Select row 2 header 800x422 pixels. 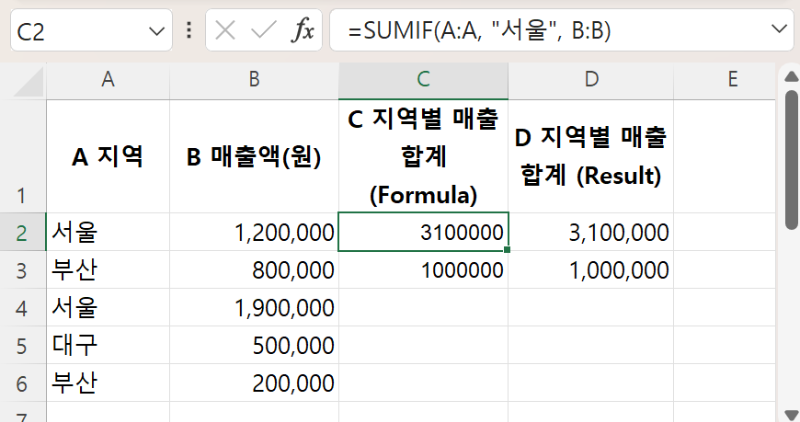click(x=23, y=232)
